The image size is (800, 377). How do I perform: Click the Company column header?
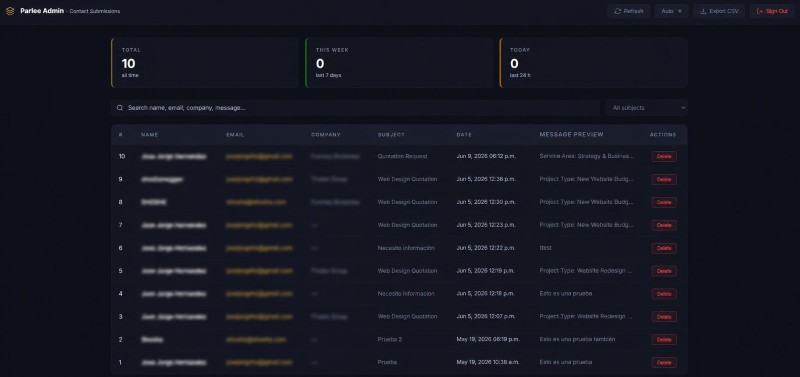(326, 135)
